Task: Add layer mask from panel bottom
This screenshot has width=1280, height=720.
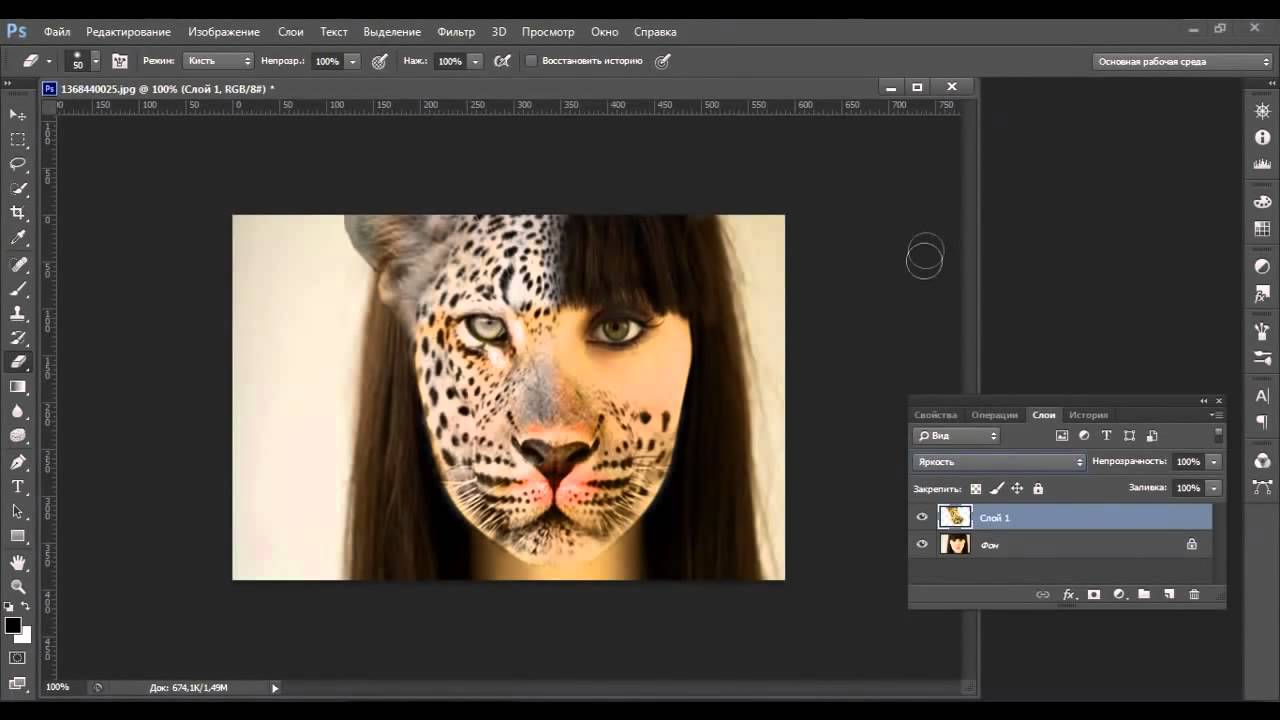Action: tap(1094, 594)
